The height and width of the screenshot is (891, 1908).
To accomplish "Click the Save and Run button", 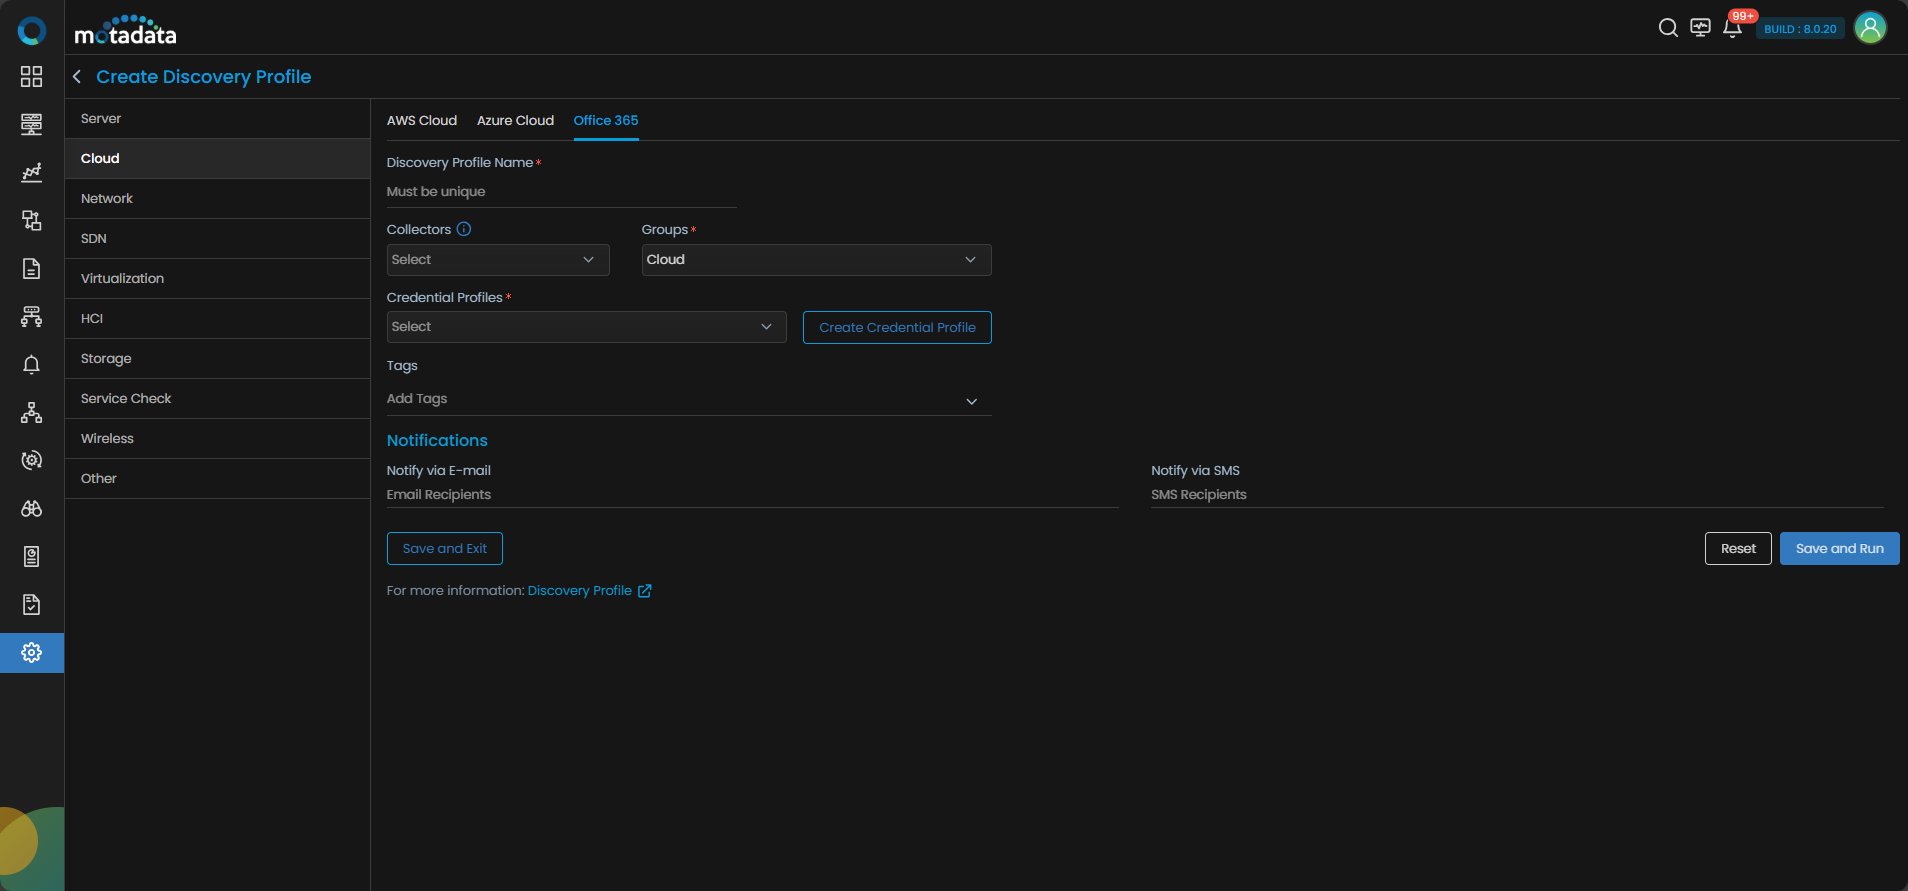I will (1839, 548).
